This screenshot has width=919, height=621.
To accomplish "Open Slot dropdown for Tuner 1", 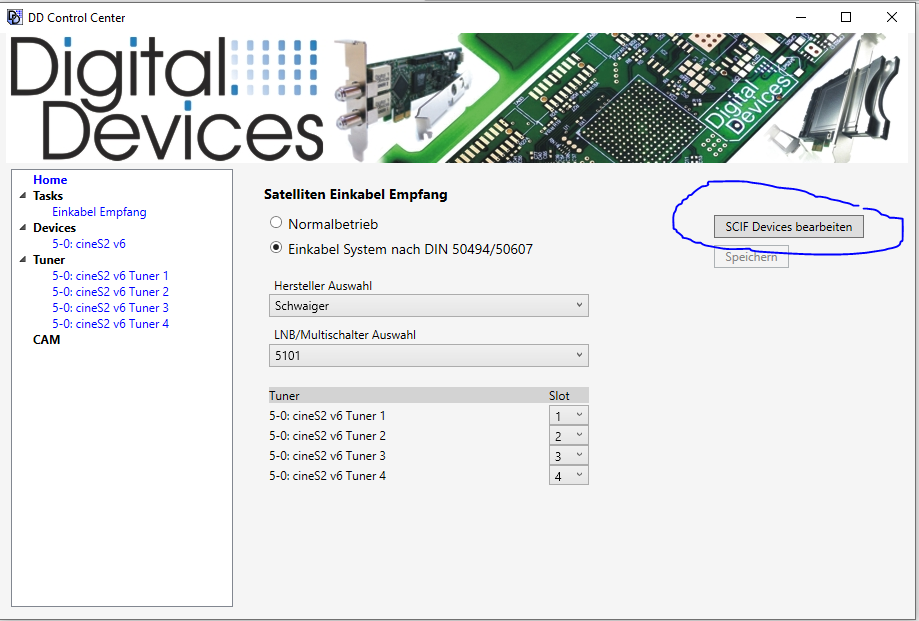I will pos(569,415).
